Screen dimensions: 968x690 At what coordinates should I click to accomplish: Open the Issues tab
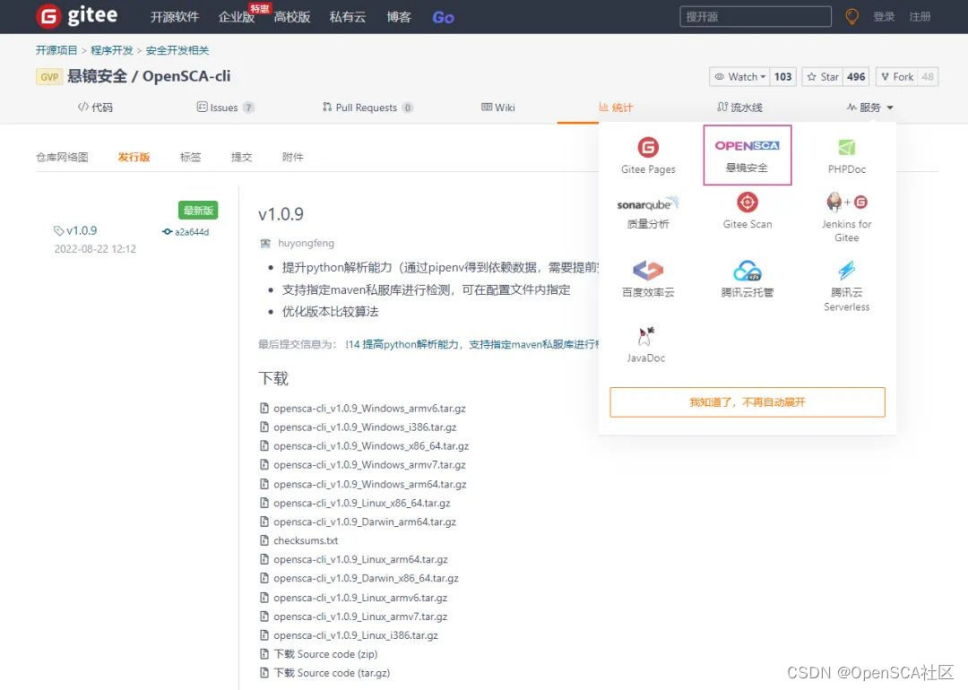tap(225, 107)
